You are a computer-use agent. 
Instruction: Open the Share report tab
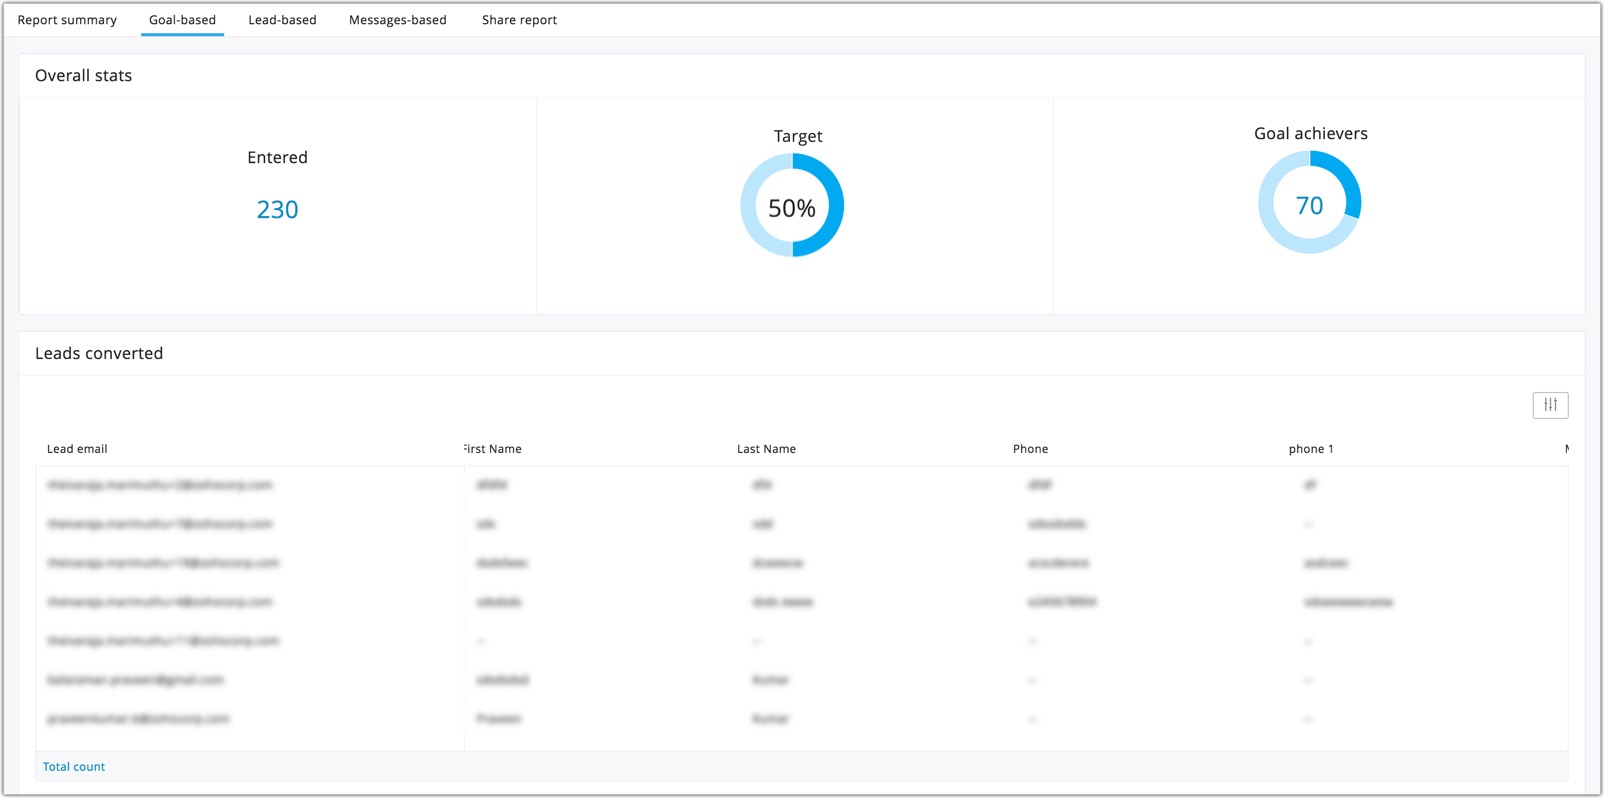point(519,20)
